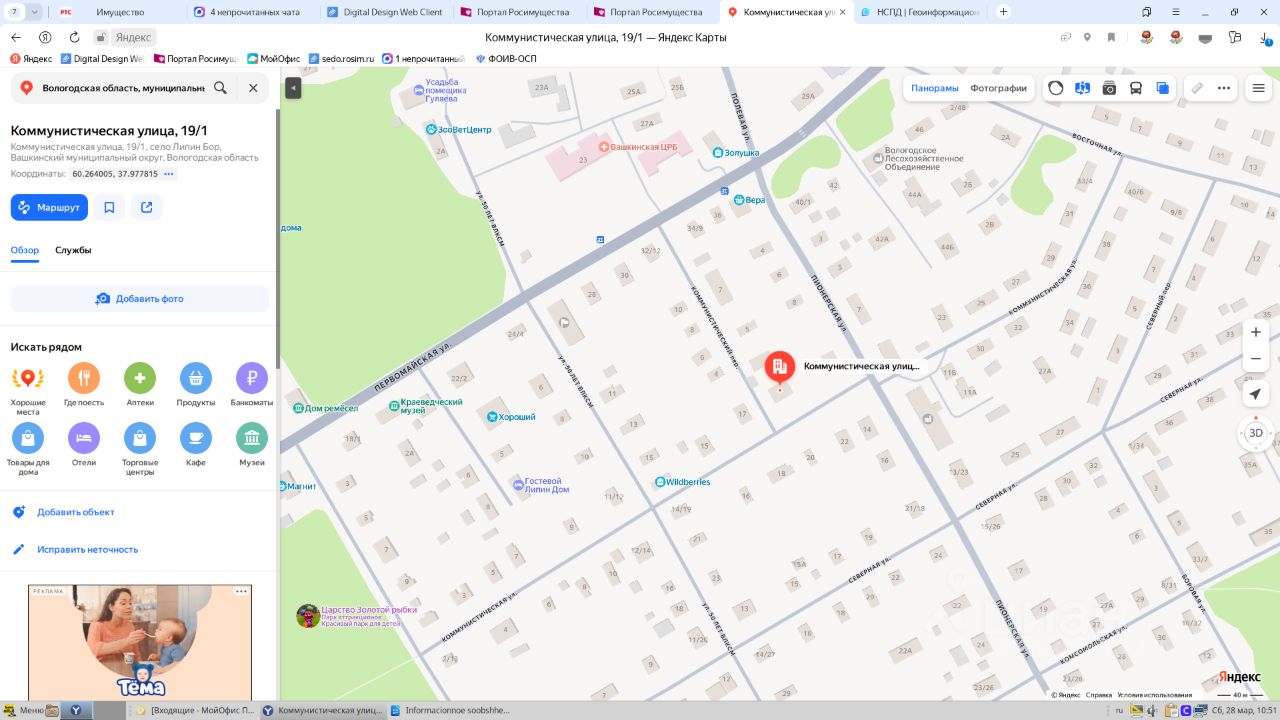The height and width of the screenshot is (720, 1280).
Task: Open Informacionnoe soobshhe taskbar window
Action: click(x=450, y=710)
